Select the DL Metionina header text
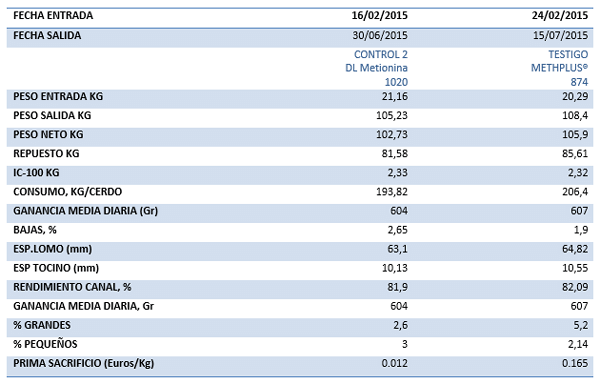The image size is (600, 384). point(376,68)
